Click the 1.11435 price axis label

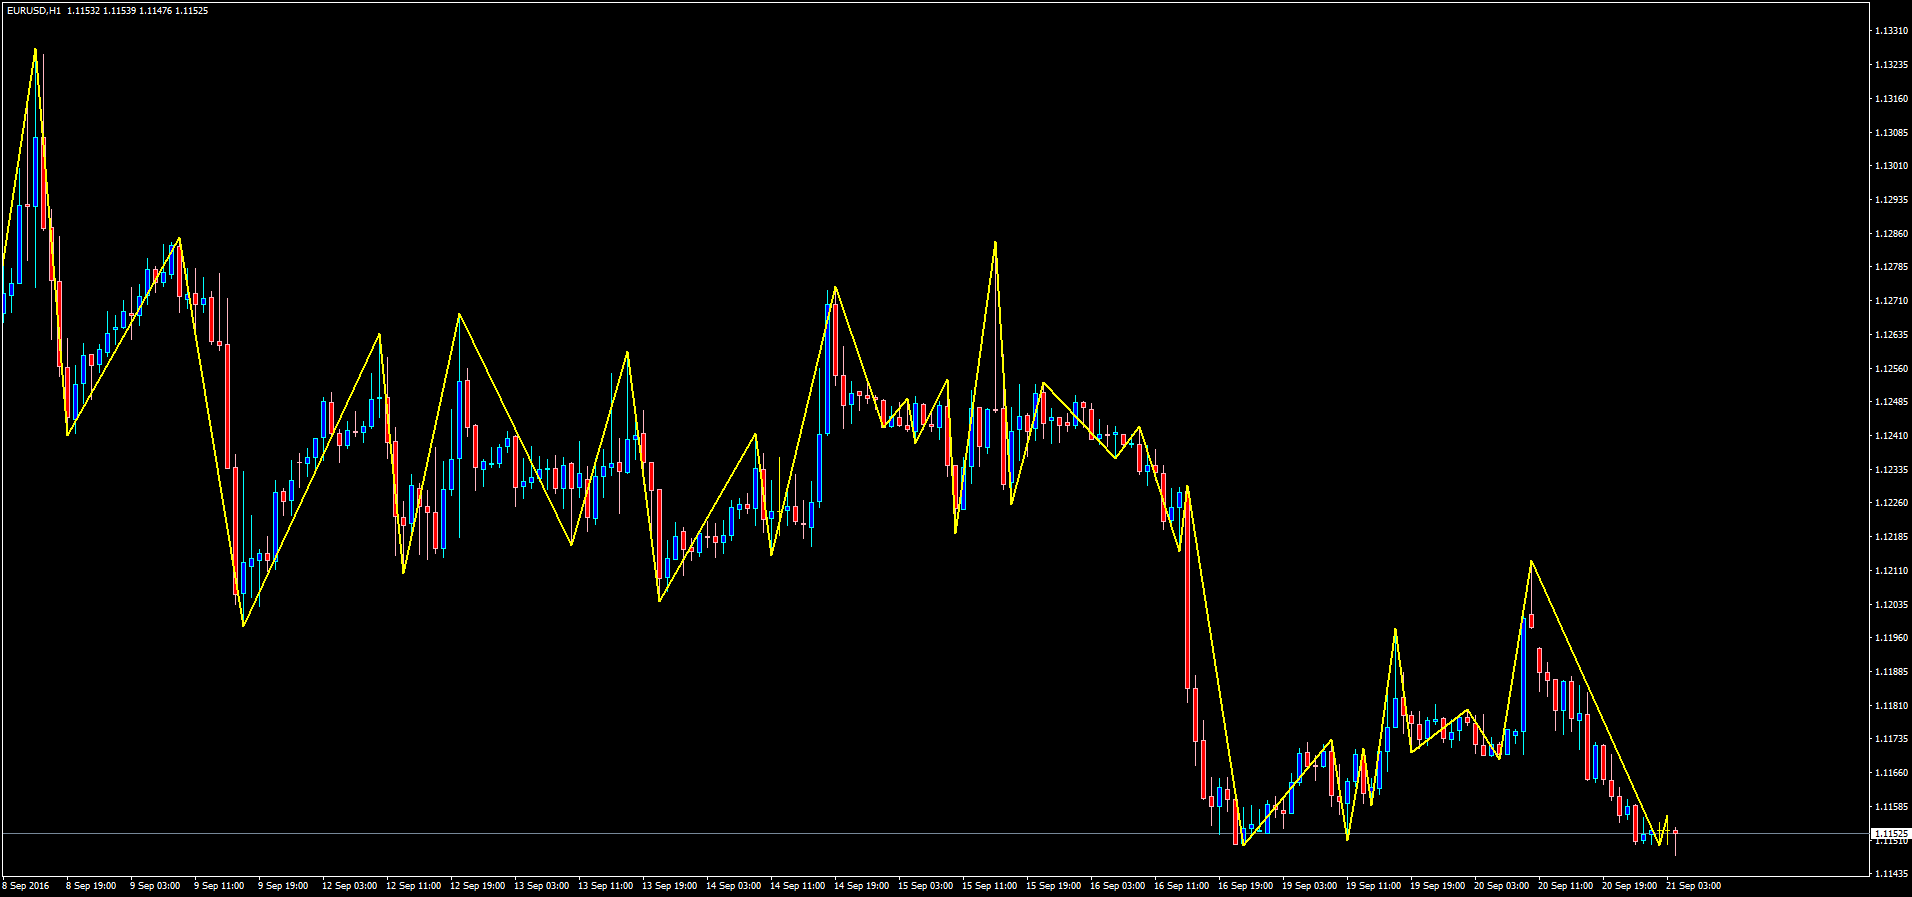[x=1892, y=874]
